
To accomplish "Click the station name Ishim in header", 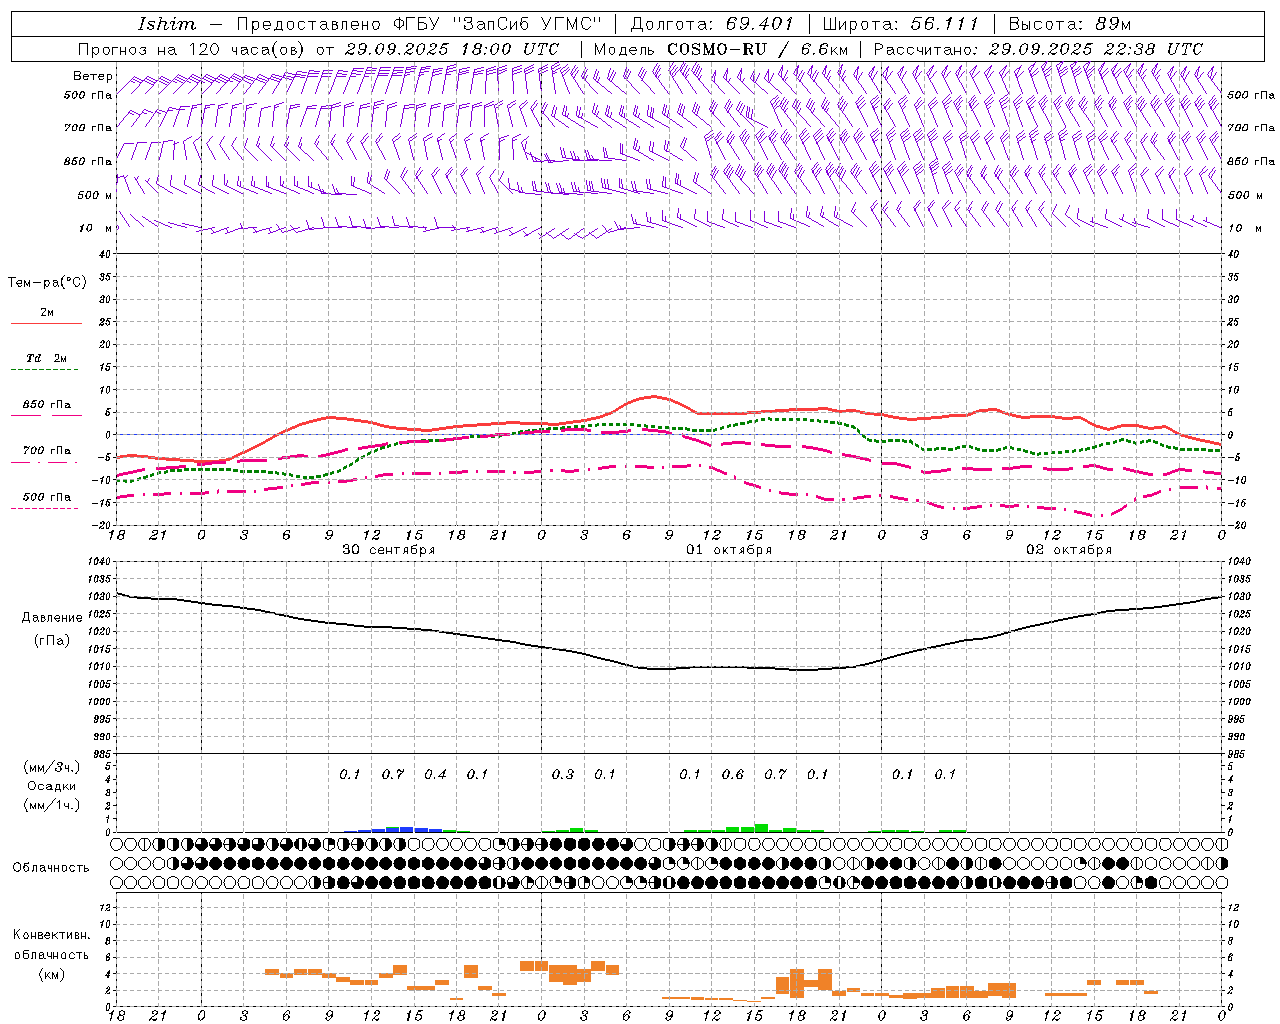I will point(166,24).
